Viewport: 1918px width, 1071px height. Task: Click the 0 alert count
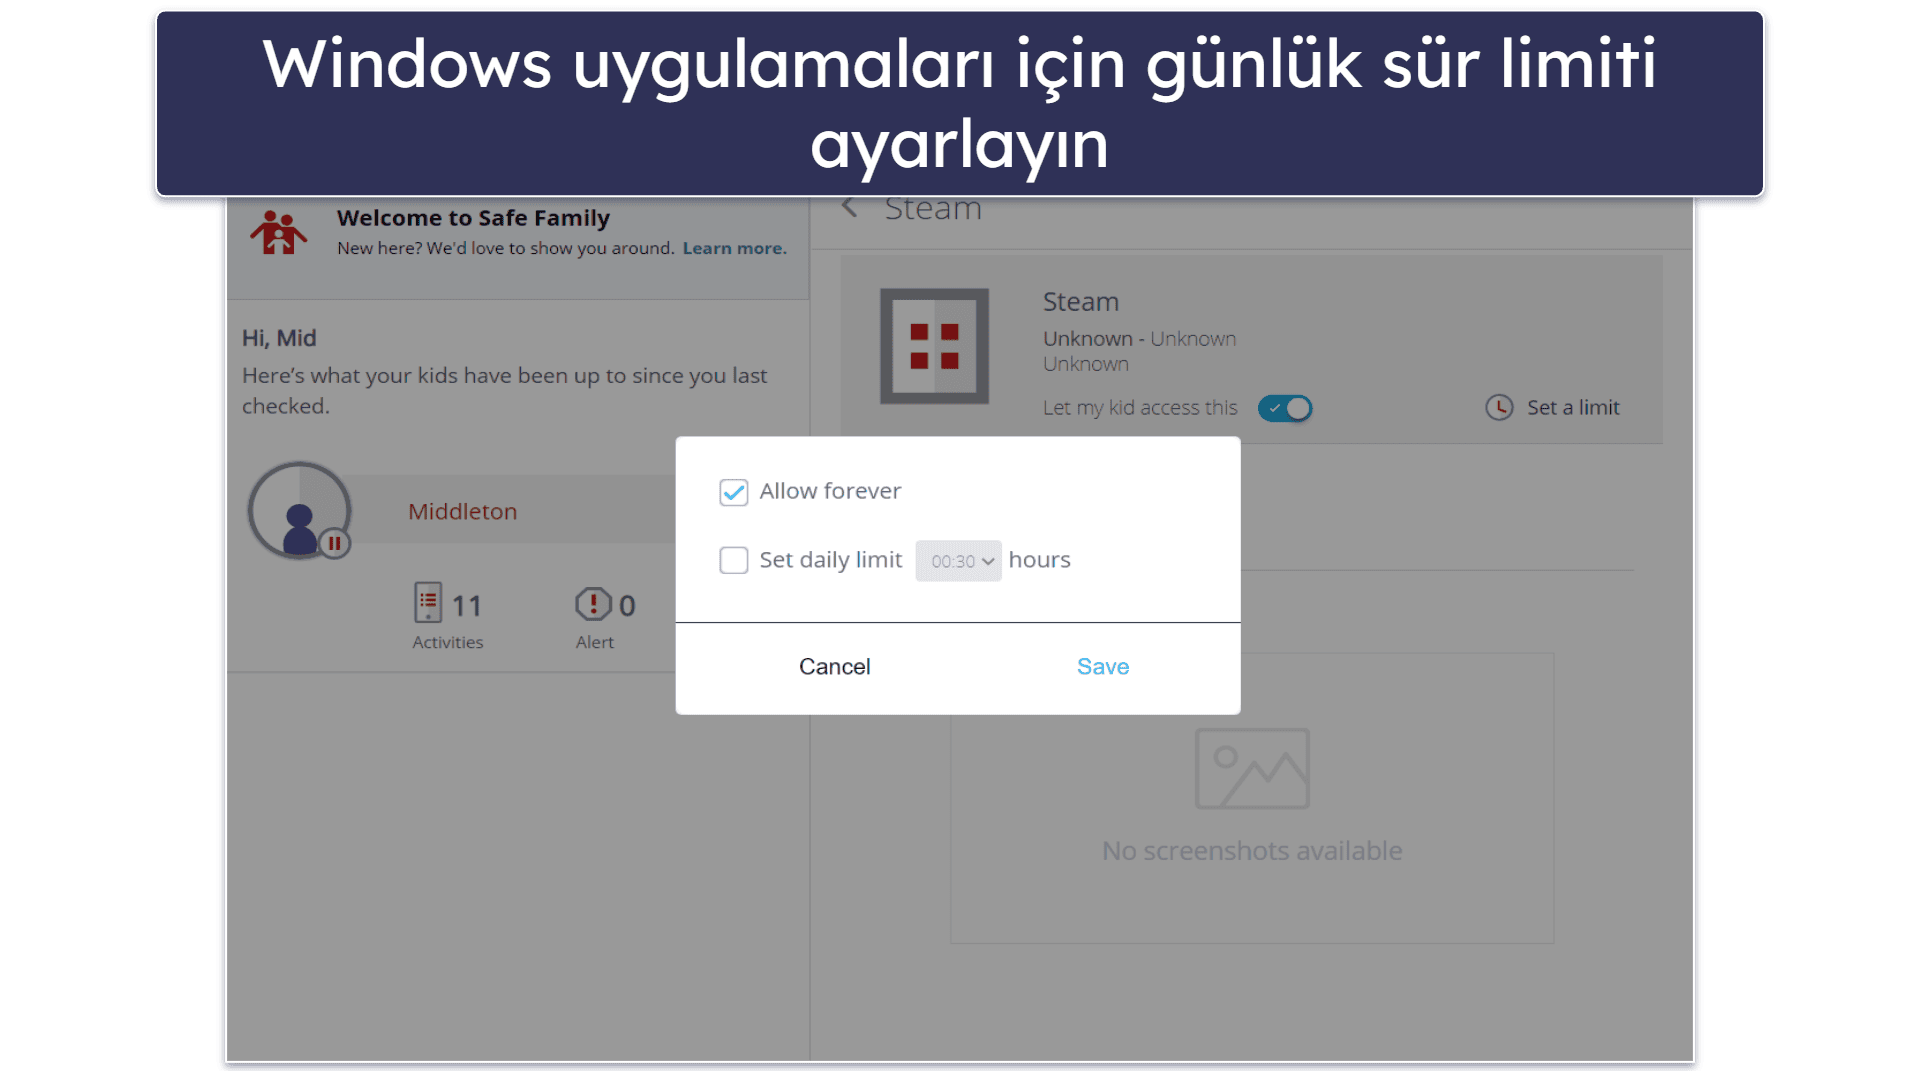pyautogui.click(x=627, y=606)
